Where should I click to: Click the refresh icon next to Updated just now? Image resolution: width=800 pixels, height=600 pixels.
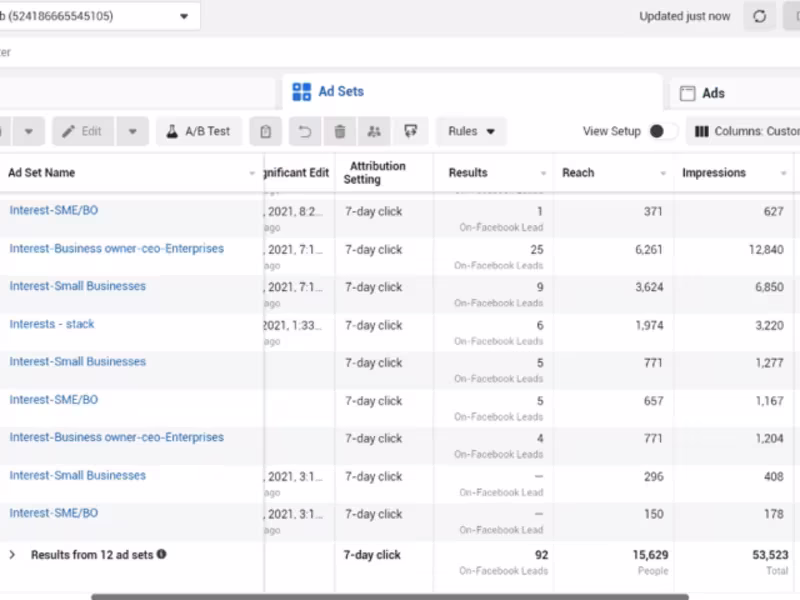tap(759, 17)
